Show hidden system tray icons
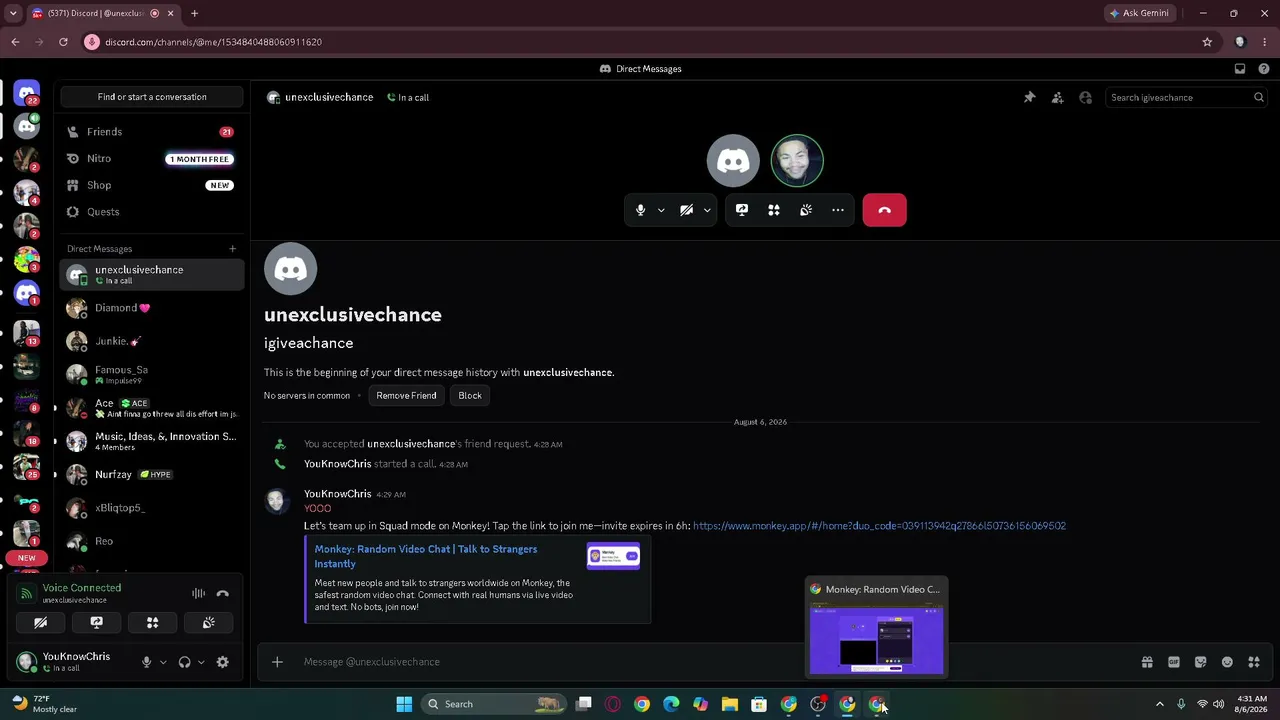 pyautogui.click(x=1160, y=704)
